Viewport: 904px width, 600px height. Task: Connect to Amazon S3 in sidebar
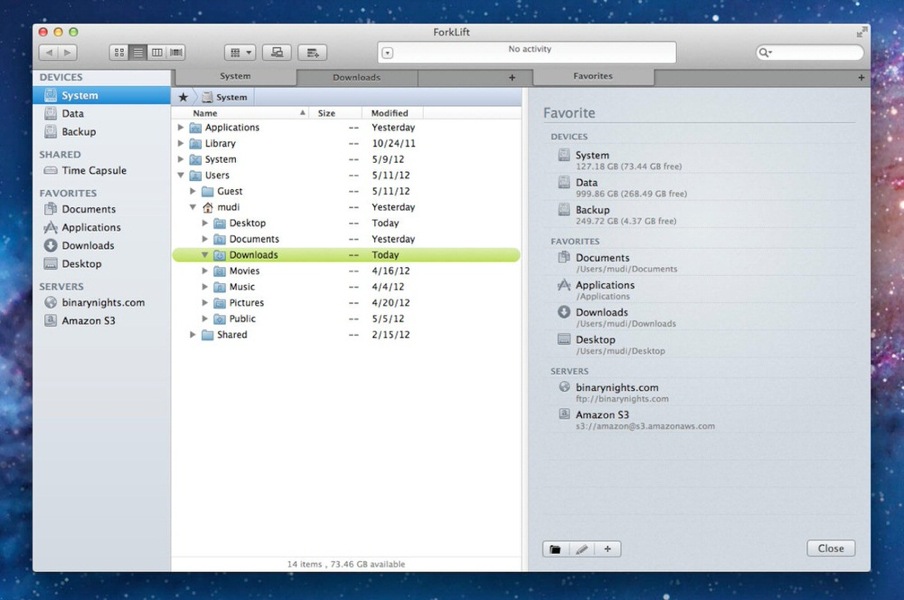(101, 320)
